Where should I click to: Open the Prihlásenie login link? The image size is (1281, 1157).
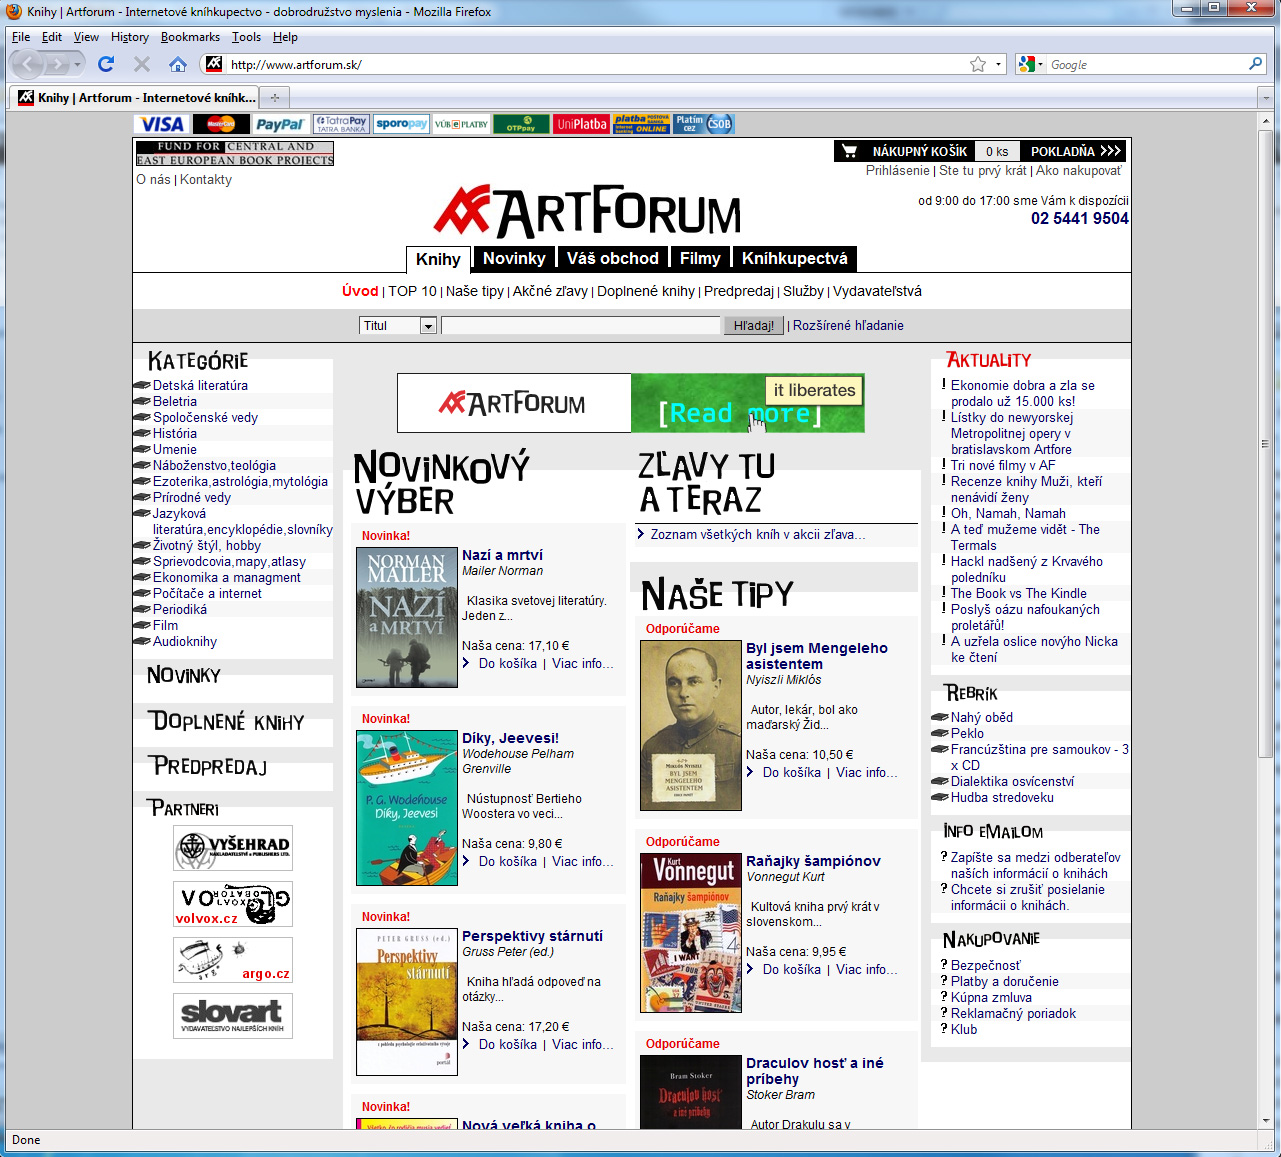tap(898, 170)
